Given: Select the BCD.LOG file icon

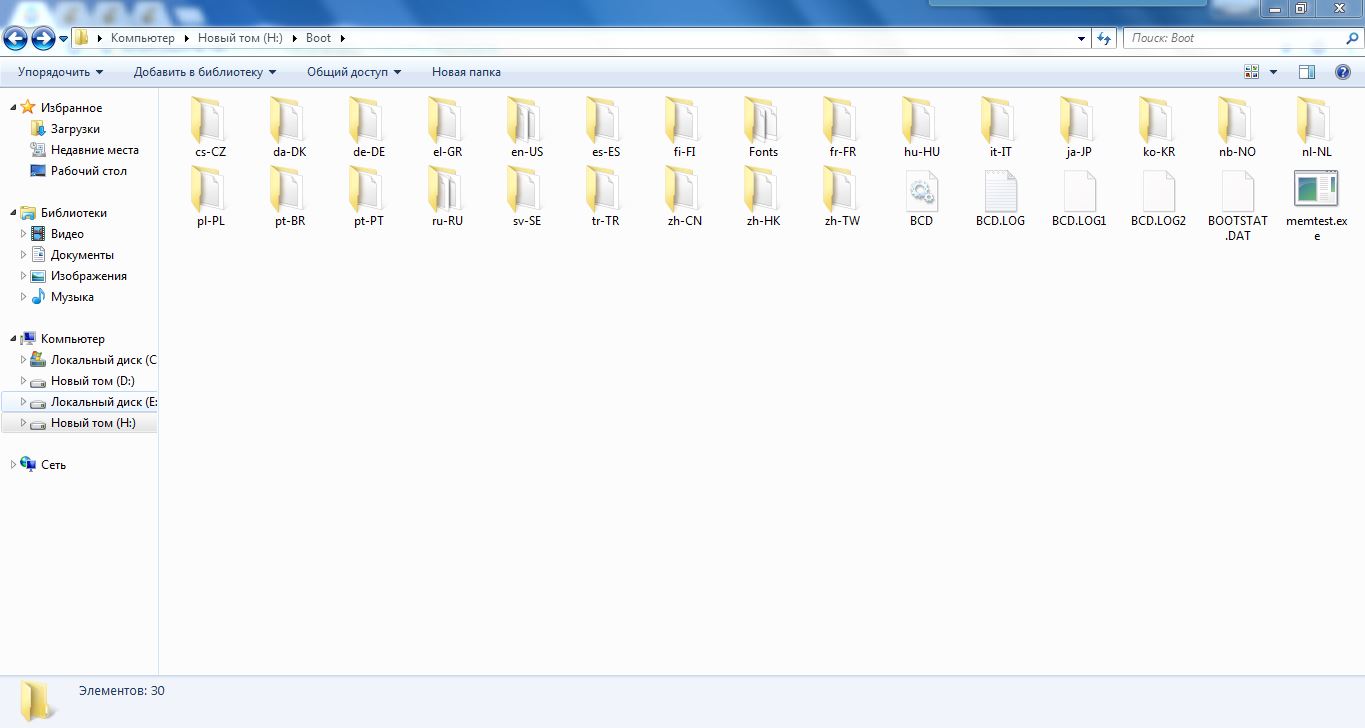Looking at the screenshot, I should pos(1000,190).
